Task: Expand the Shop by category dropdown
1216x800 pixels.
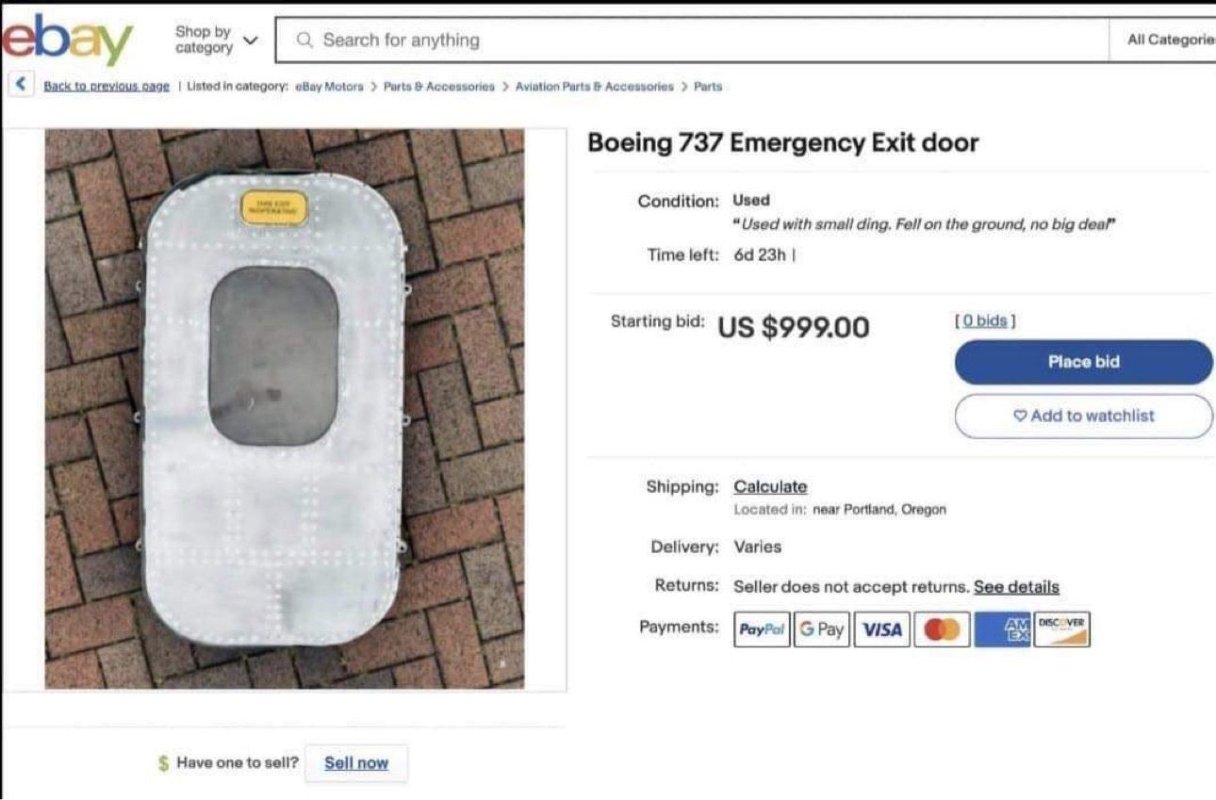Action: point(216,40)
